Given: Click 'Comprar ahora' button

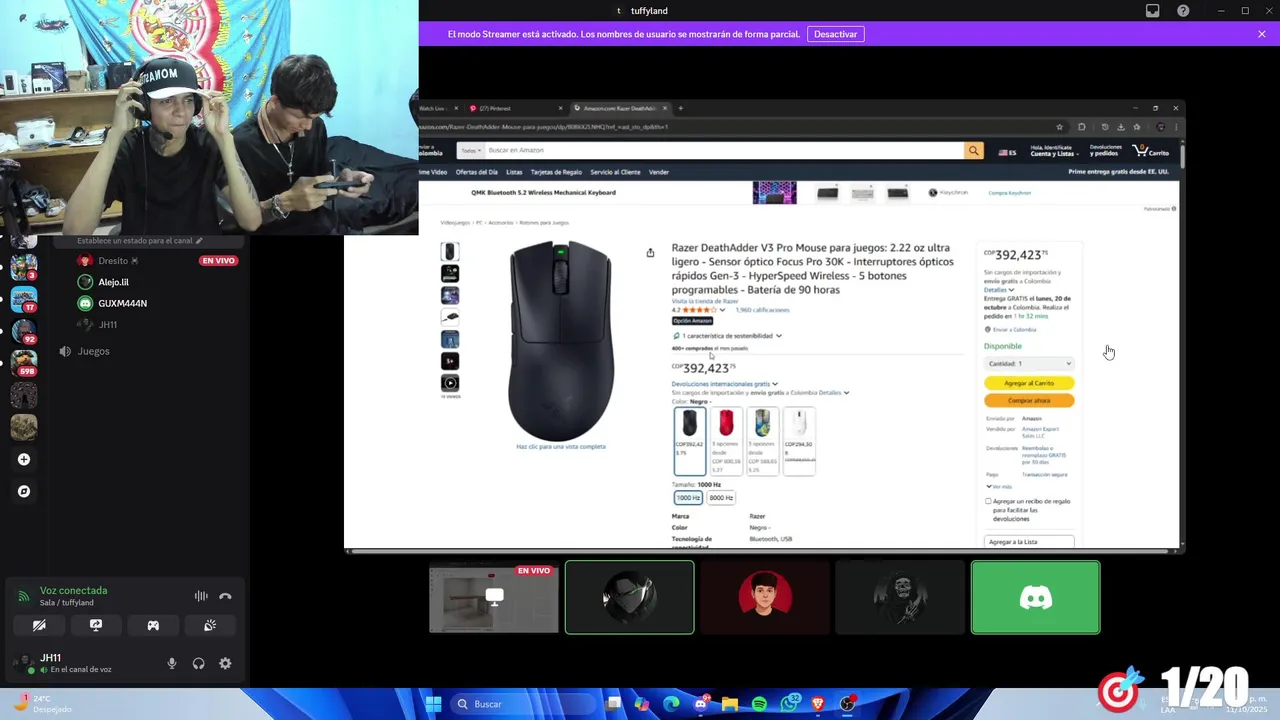Looking at the screenshot, I should click(x=1029, y=400).
